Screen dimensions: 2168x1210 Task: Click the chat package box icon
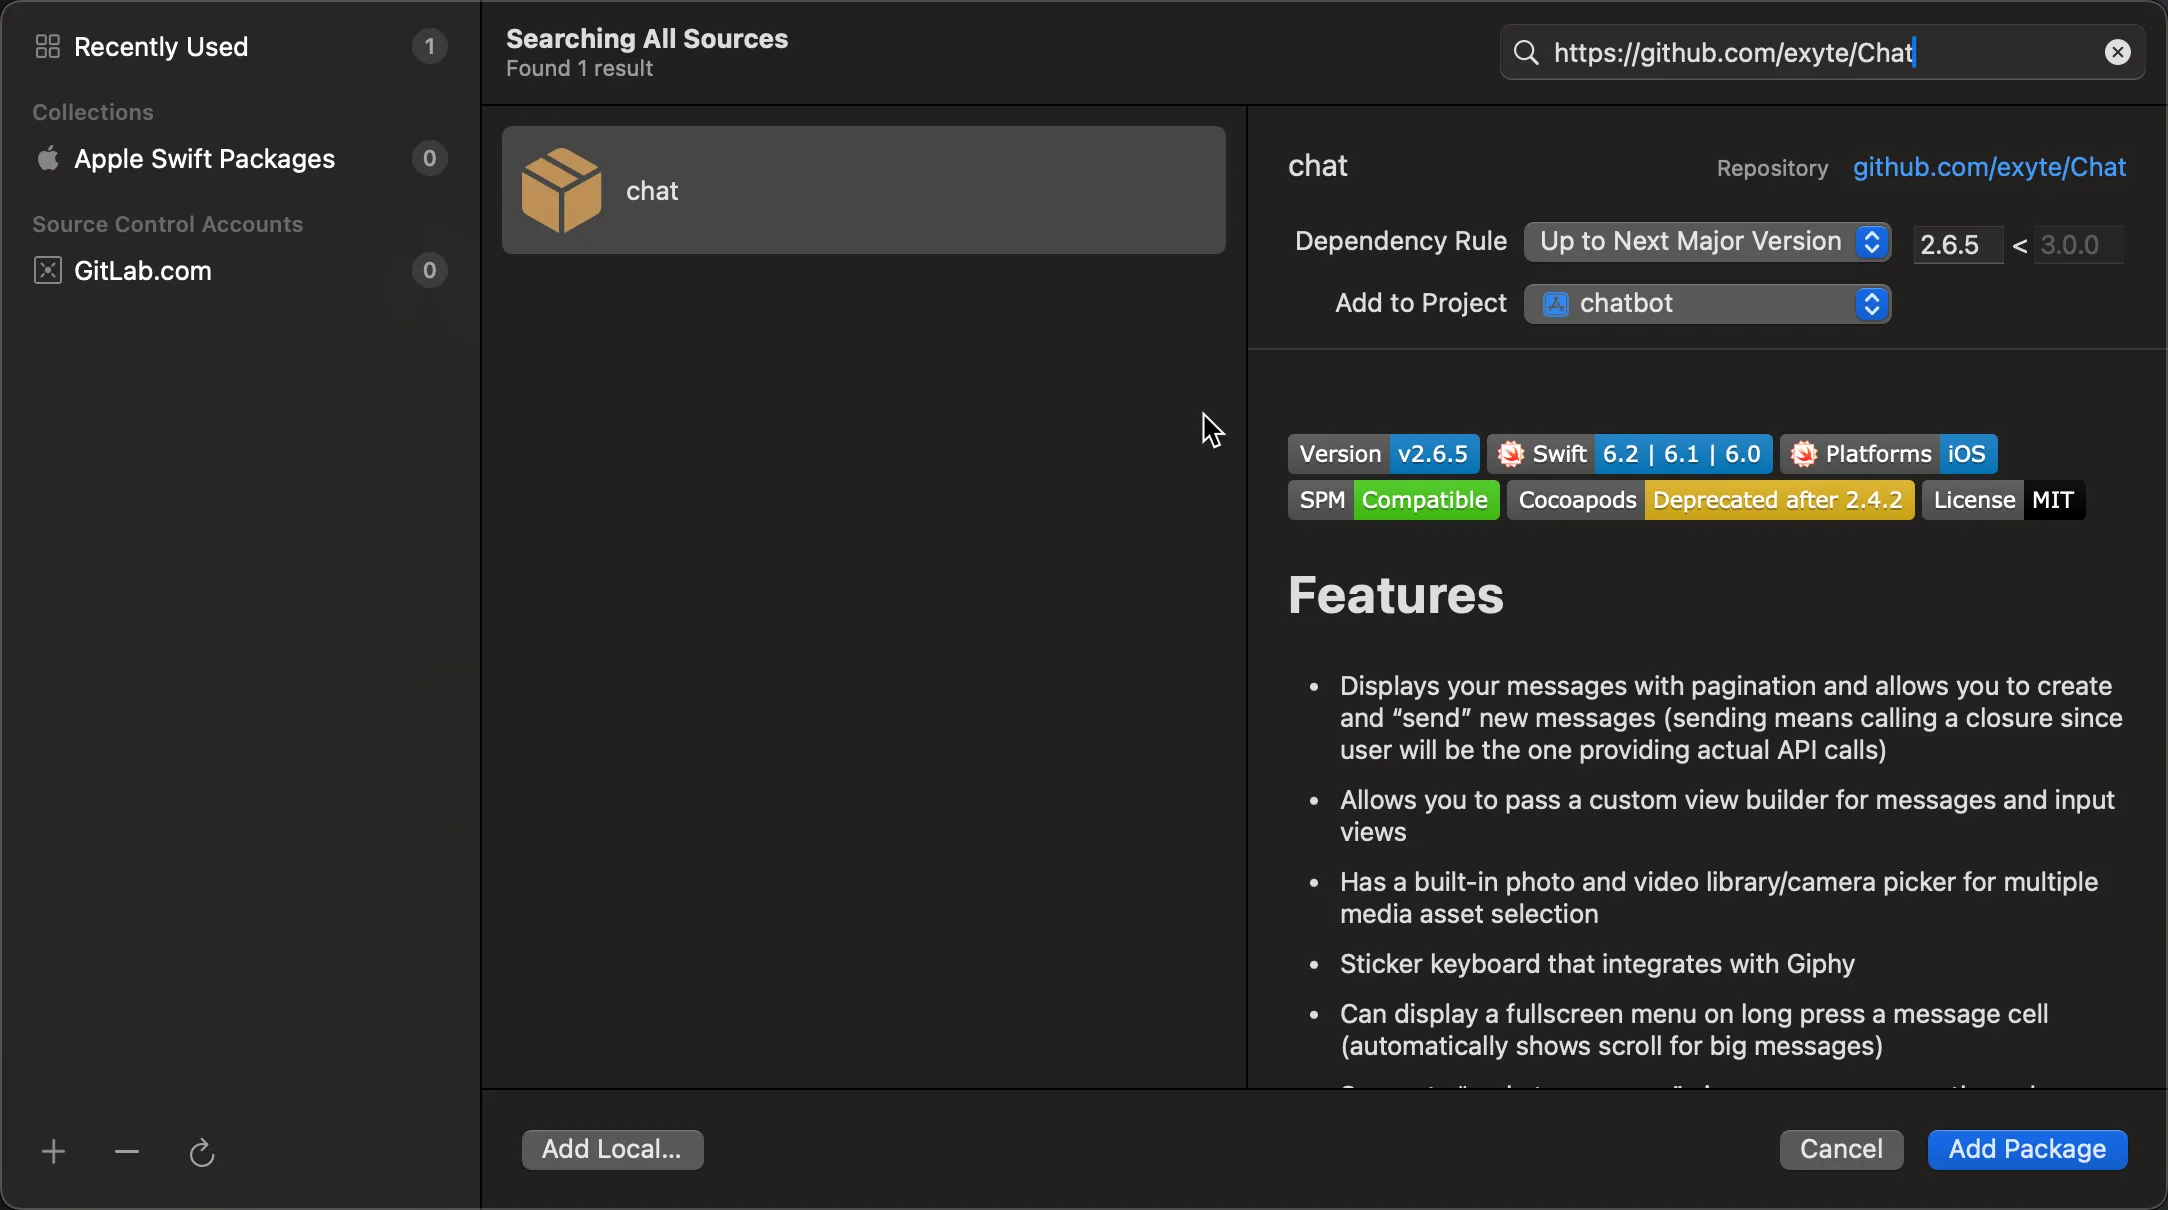coord(562,190)
